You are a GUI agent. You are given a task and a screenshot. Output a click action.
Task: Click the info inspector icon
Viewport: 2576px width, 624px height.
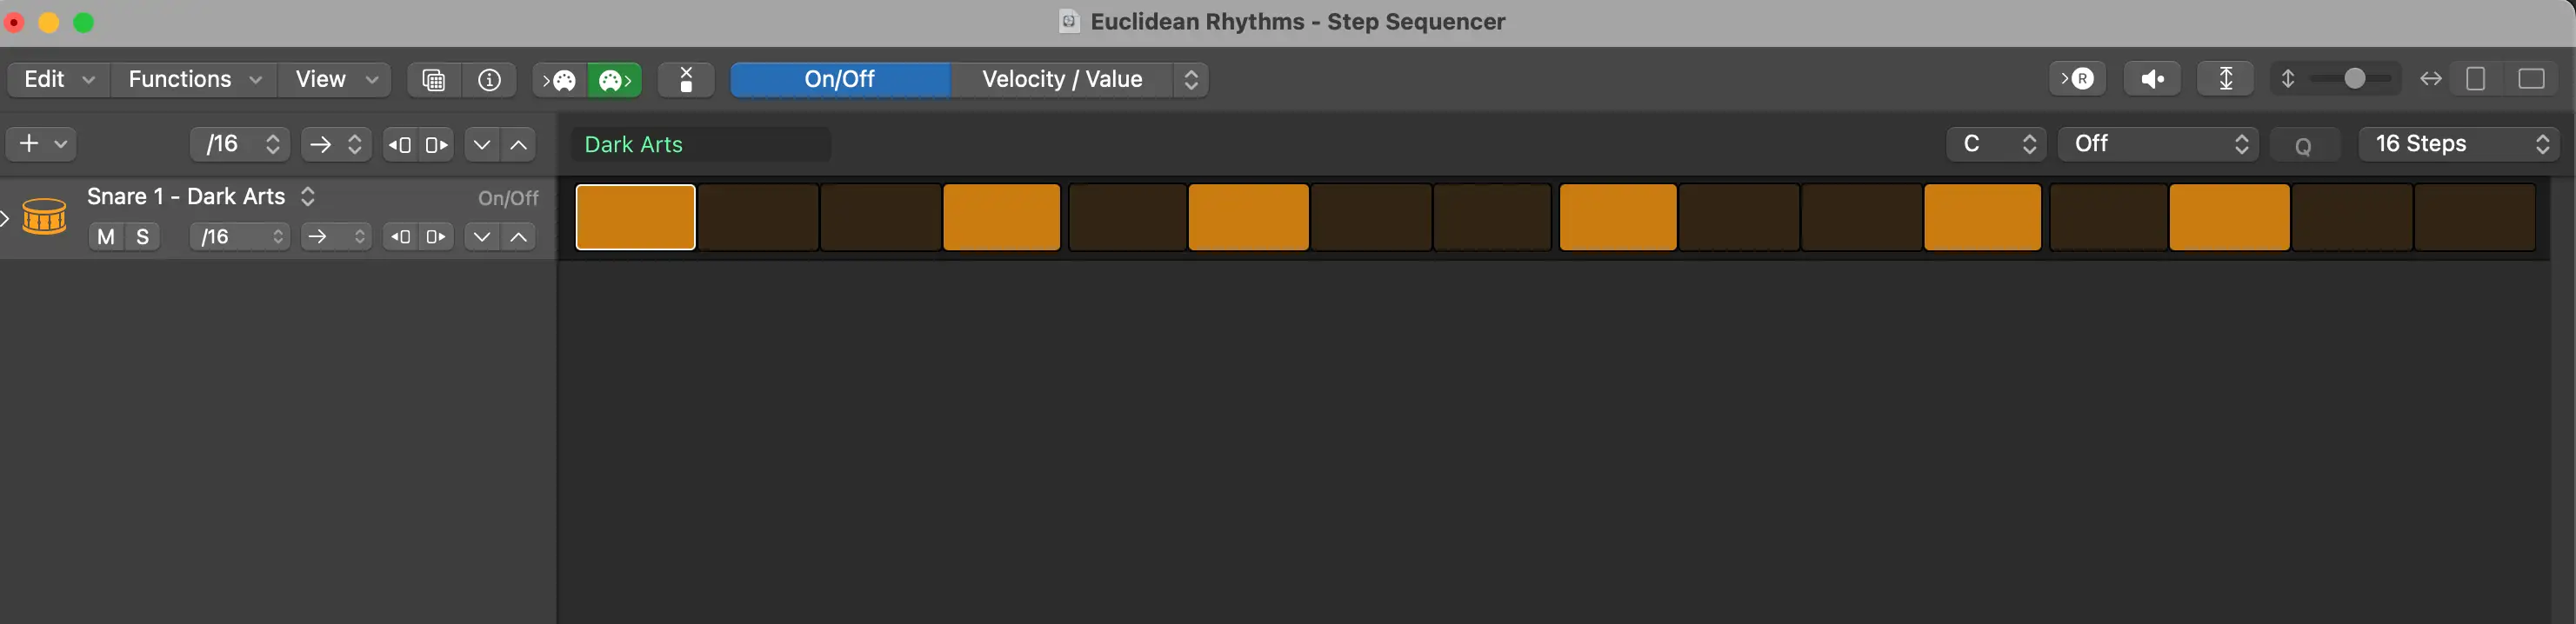[x=489, y=80]
